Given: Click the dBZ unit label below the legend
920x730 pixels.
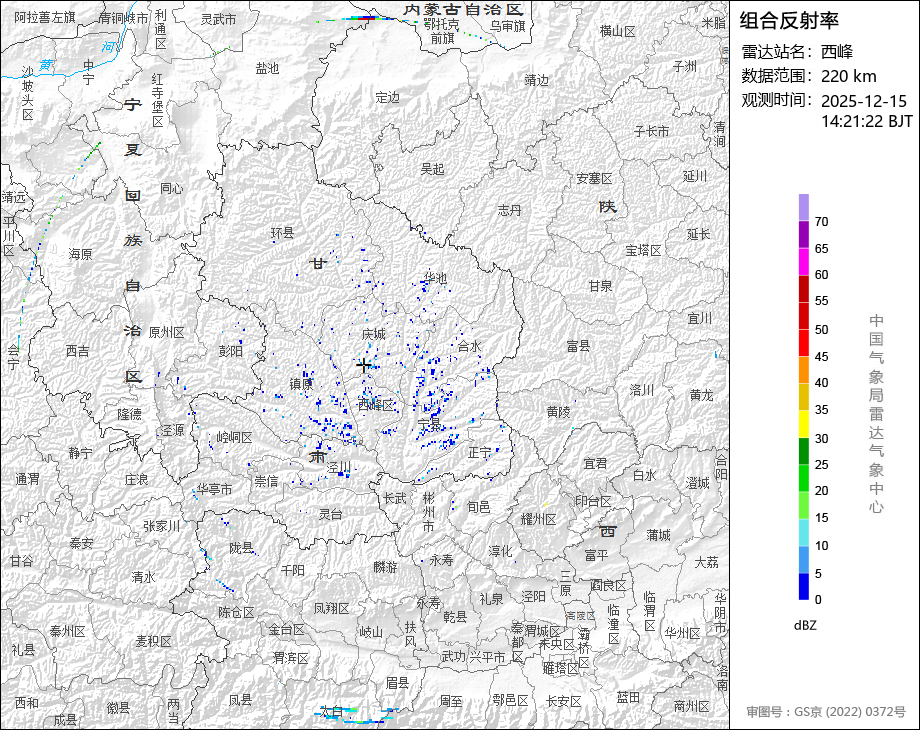Looking at the screenshot, I should pos(806,624).
